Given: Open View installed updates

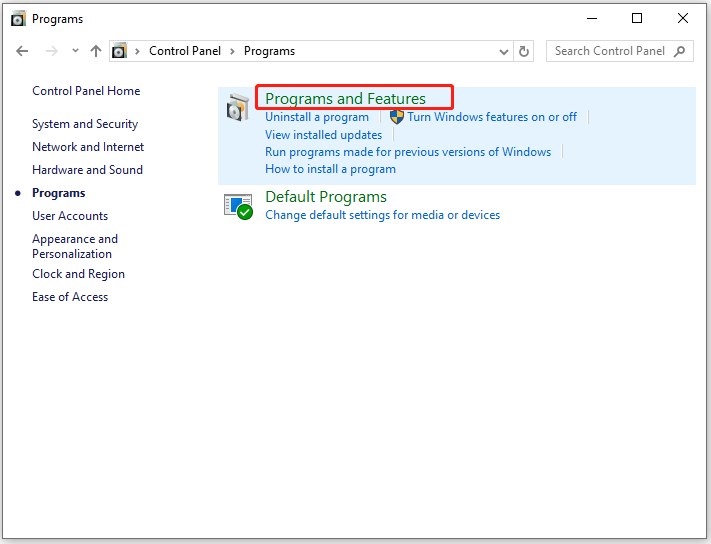Looking at the screenshot, I should click(323, 135).
